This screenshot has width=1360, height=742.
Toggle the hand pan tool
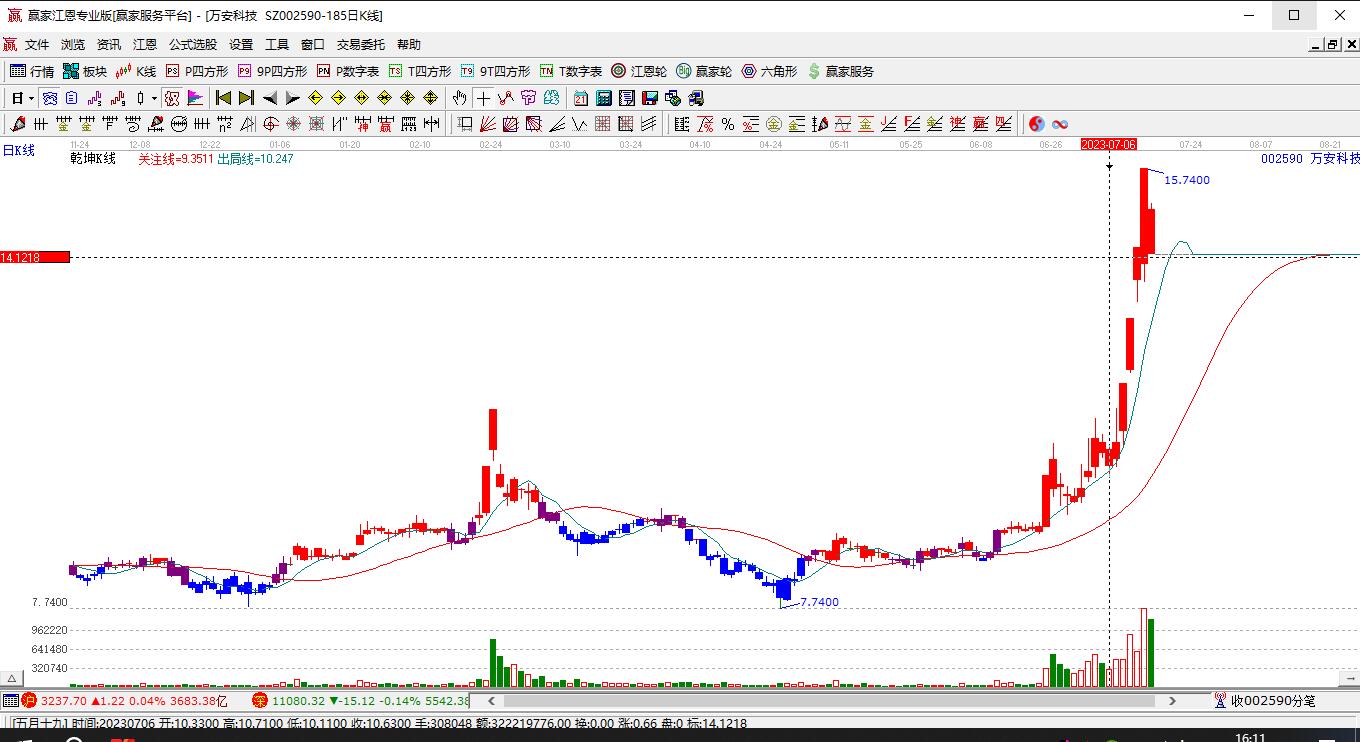click(x=459, y=98)
